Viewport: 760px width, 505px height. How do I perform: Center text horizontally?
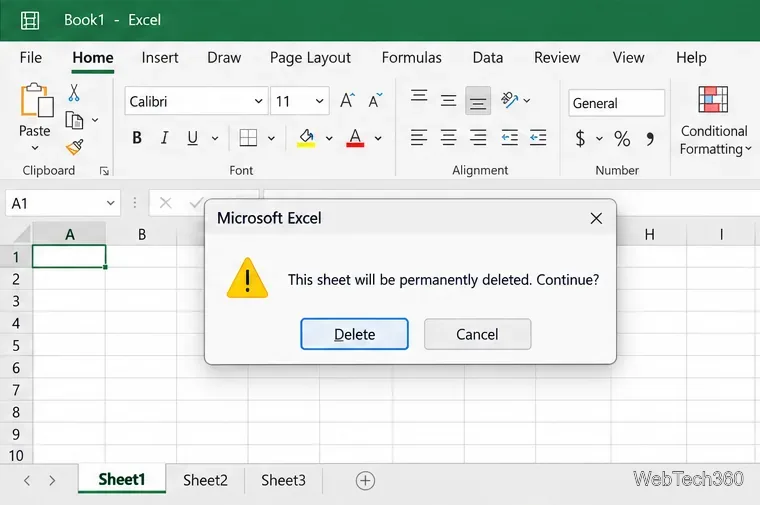tap(448, 138)
